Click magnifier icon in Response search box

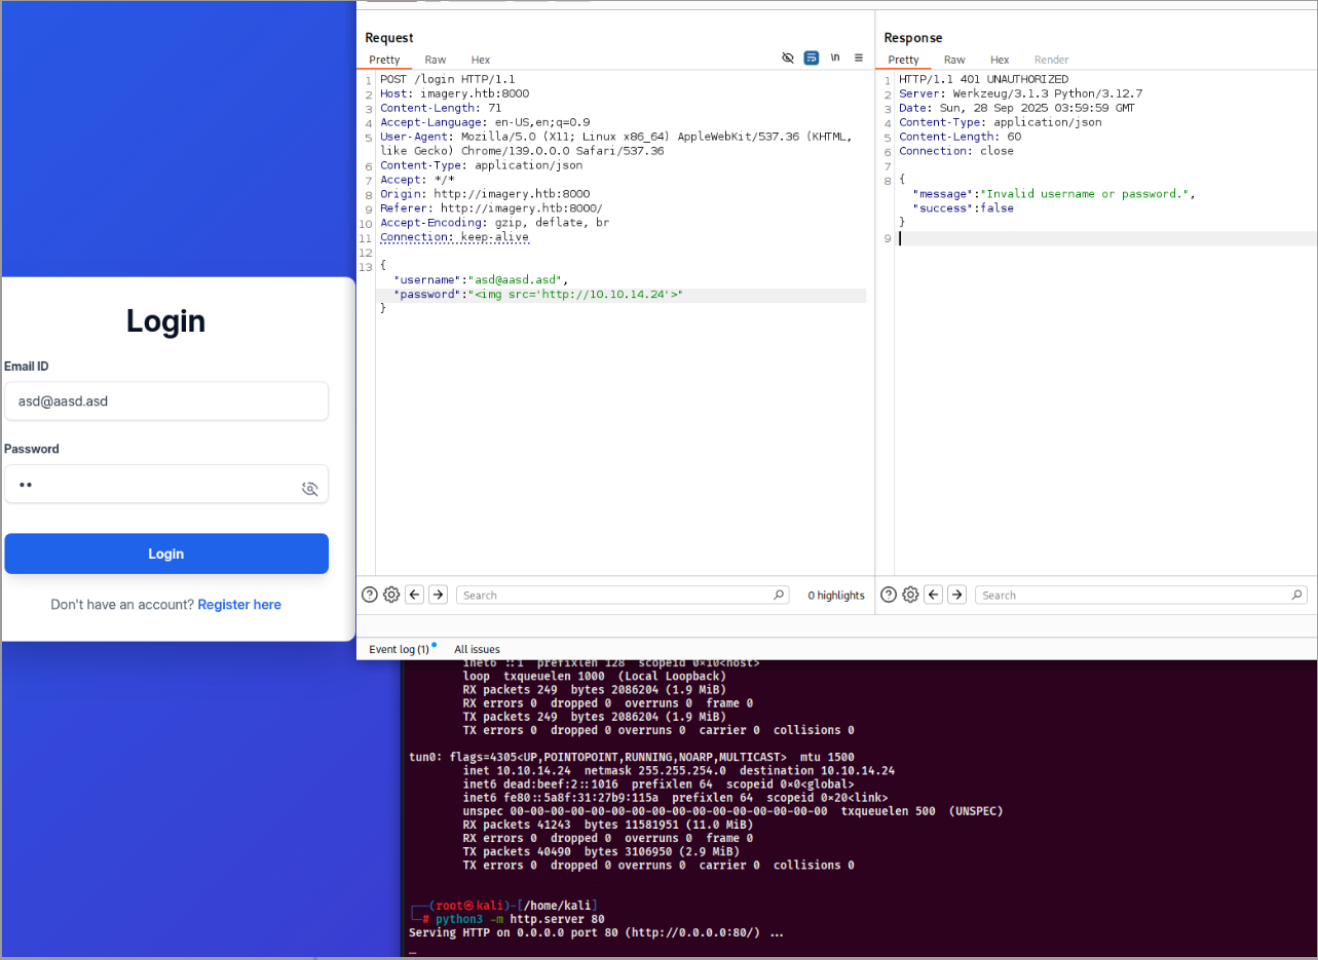pos(1297,595)
